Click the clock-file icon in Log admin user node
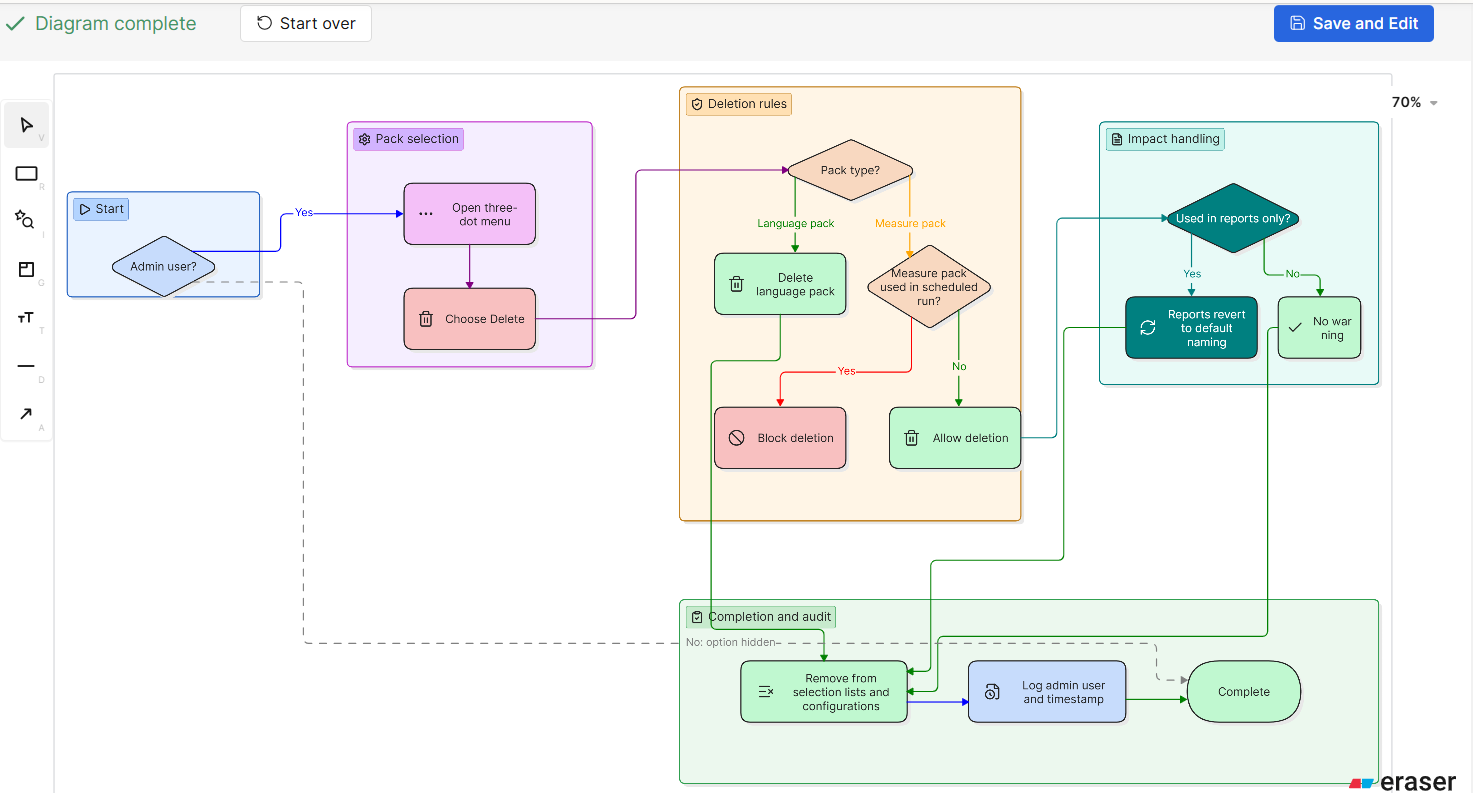The width and height of the screenshot is (1473, 793). [x=992, y=692]
